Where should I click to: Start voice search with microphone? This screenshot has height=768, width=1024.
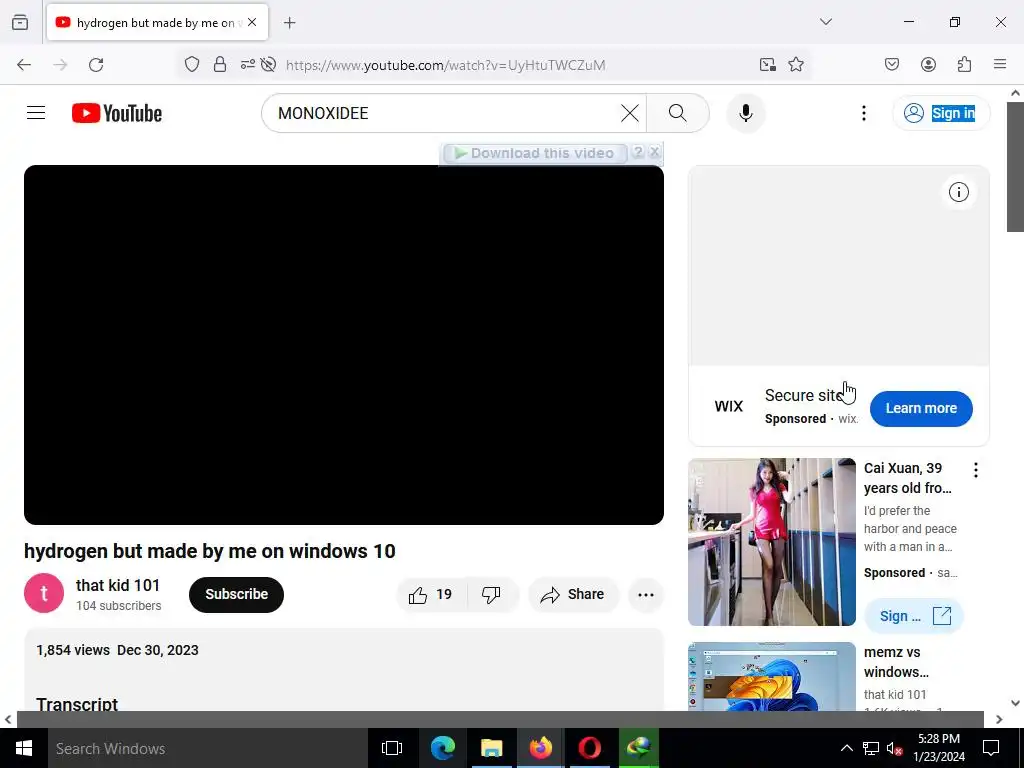click(746, 113)
